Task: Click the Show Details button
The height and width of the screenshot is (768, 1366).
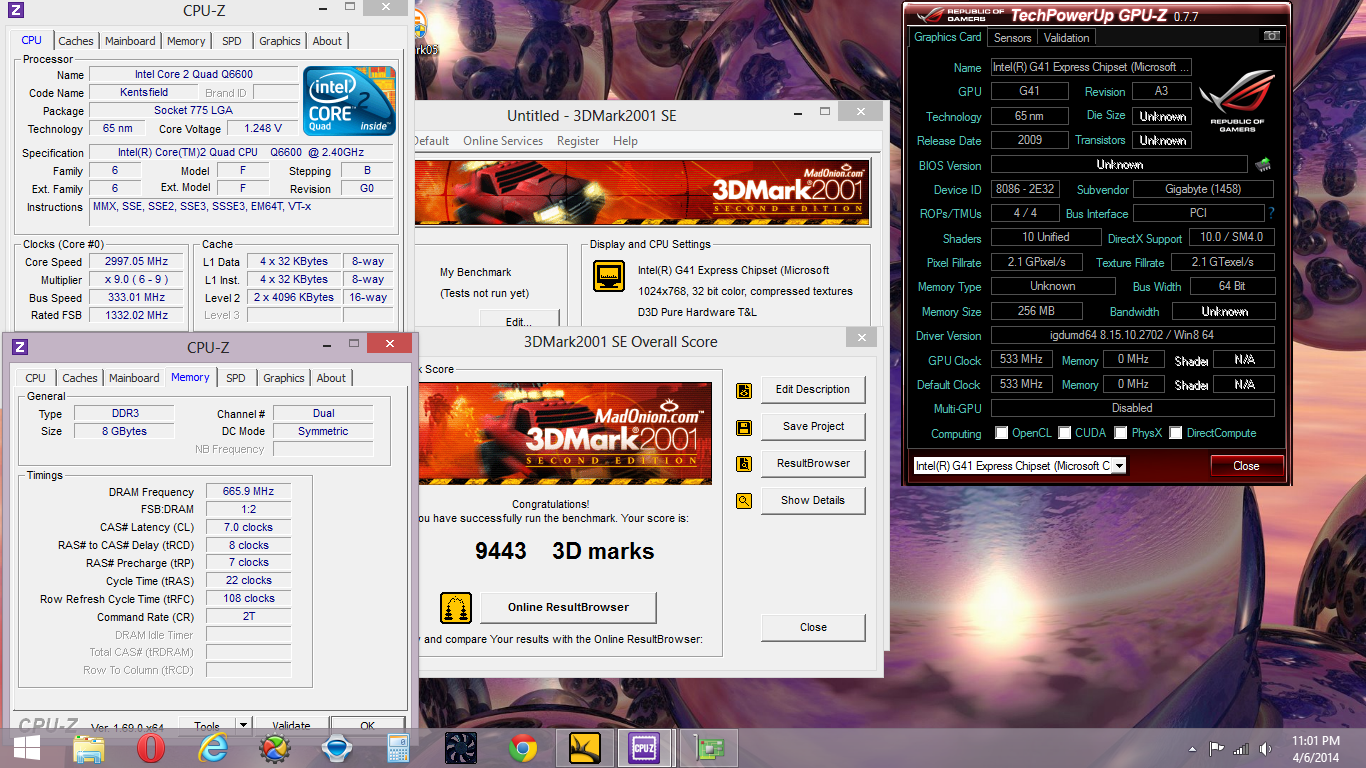Action: point(813,501)
